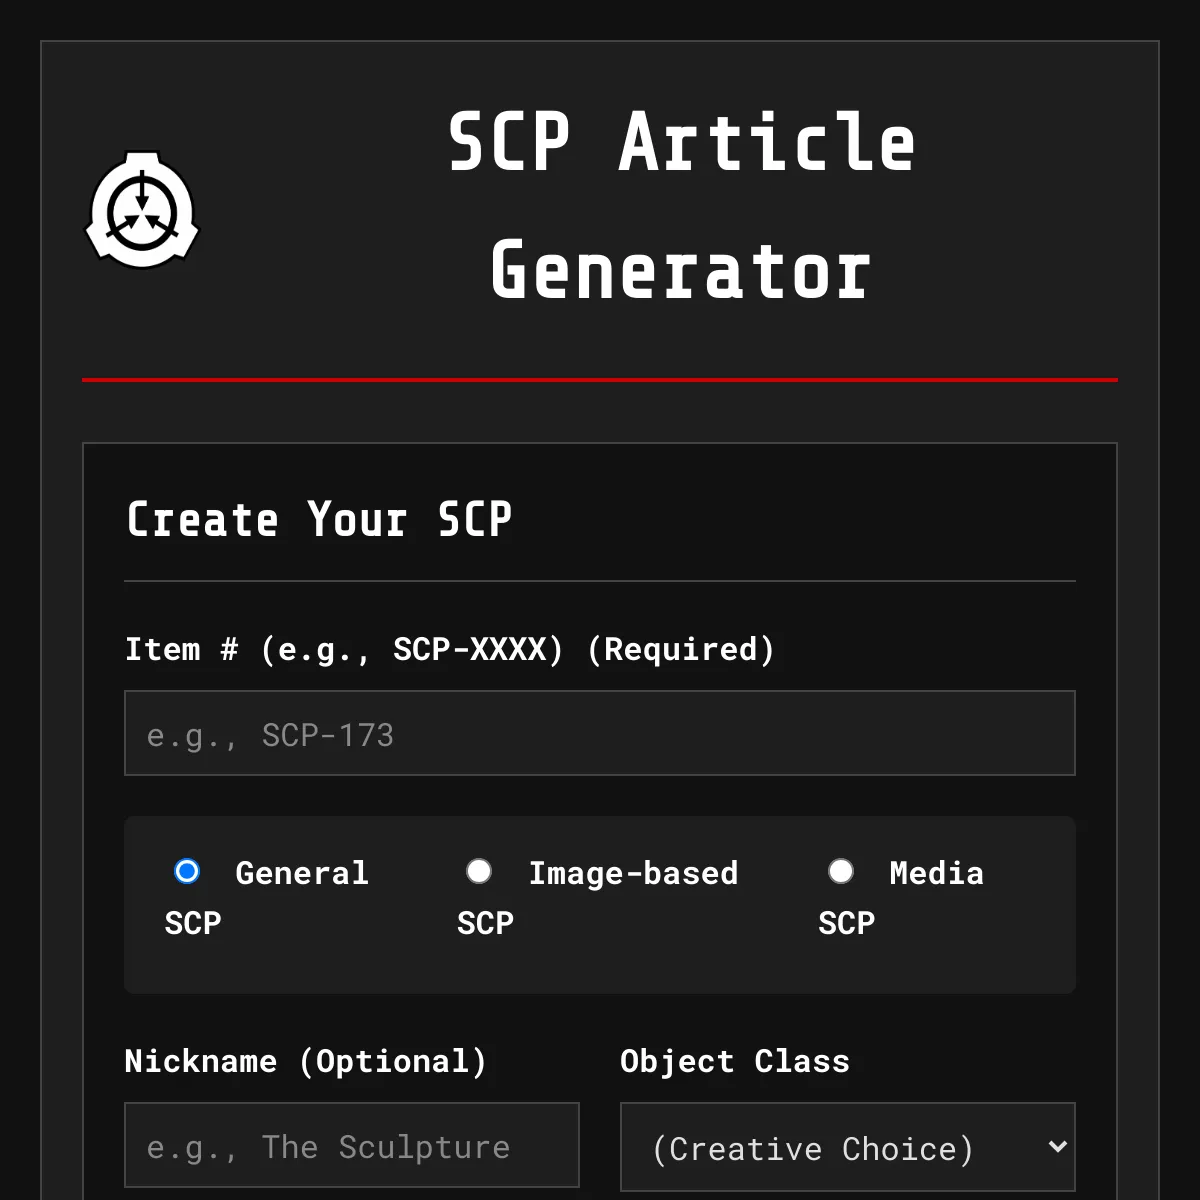Image resolution: width=1200 pixels, height=1200 pixels.
Task: Click the Item # (Required) label
Action: click(449, 649)
